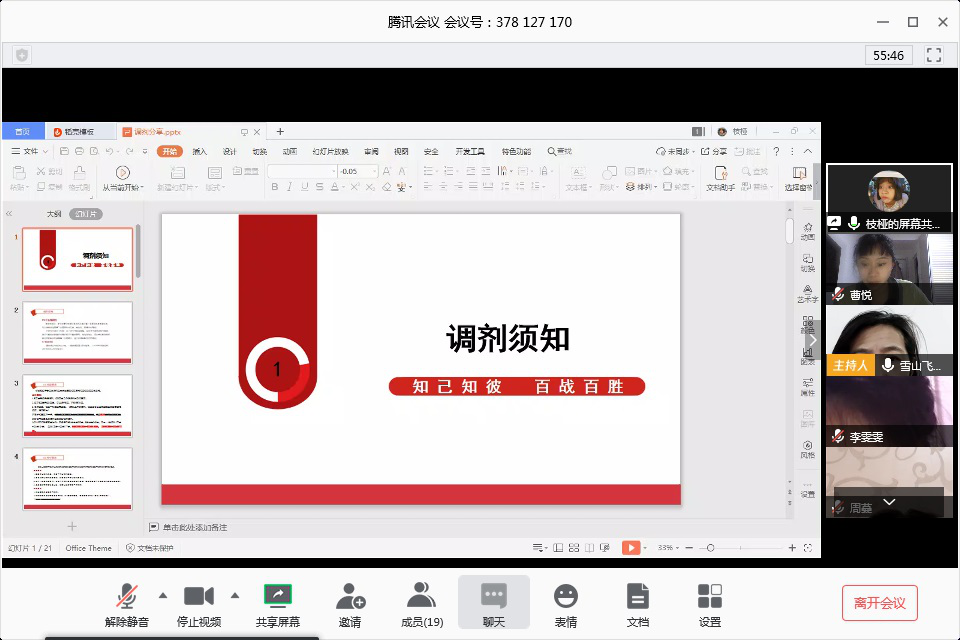
Task: Collapse the participant video panel arrow
Action: [813, 340]
